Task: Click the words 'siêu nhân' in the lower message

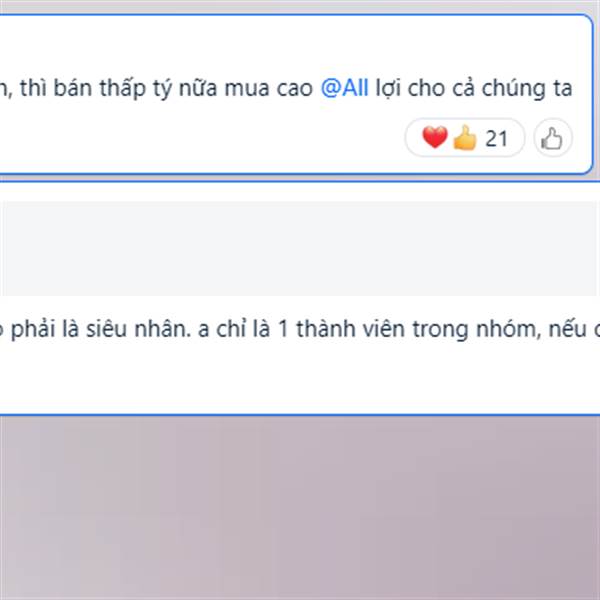Action: pos(138,329)
